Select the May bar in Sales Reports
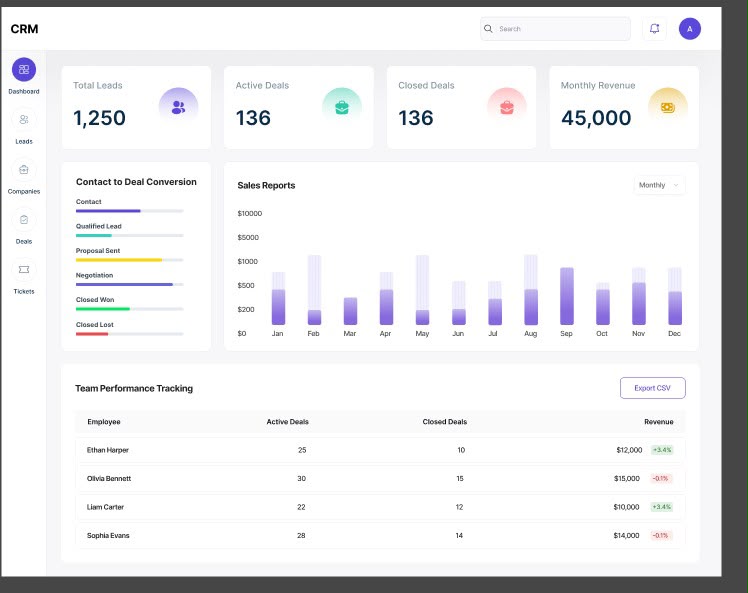 [x=423, y=290]
